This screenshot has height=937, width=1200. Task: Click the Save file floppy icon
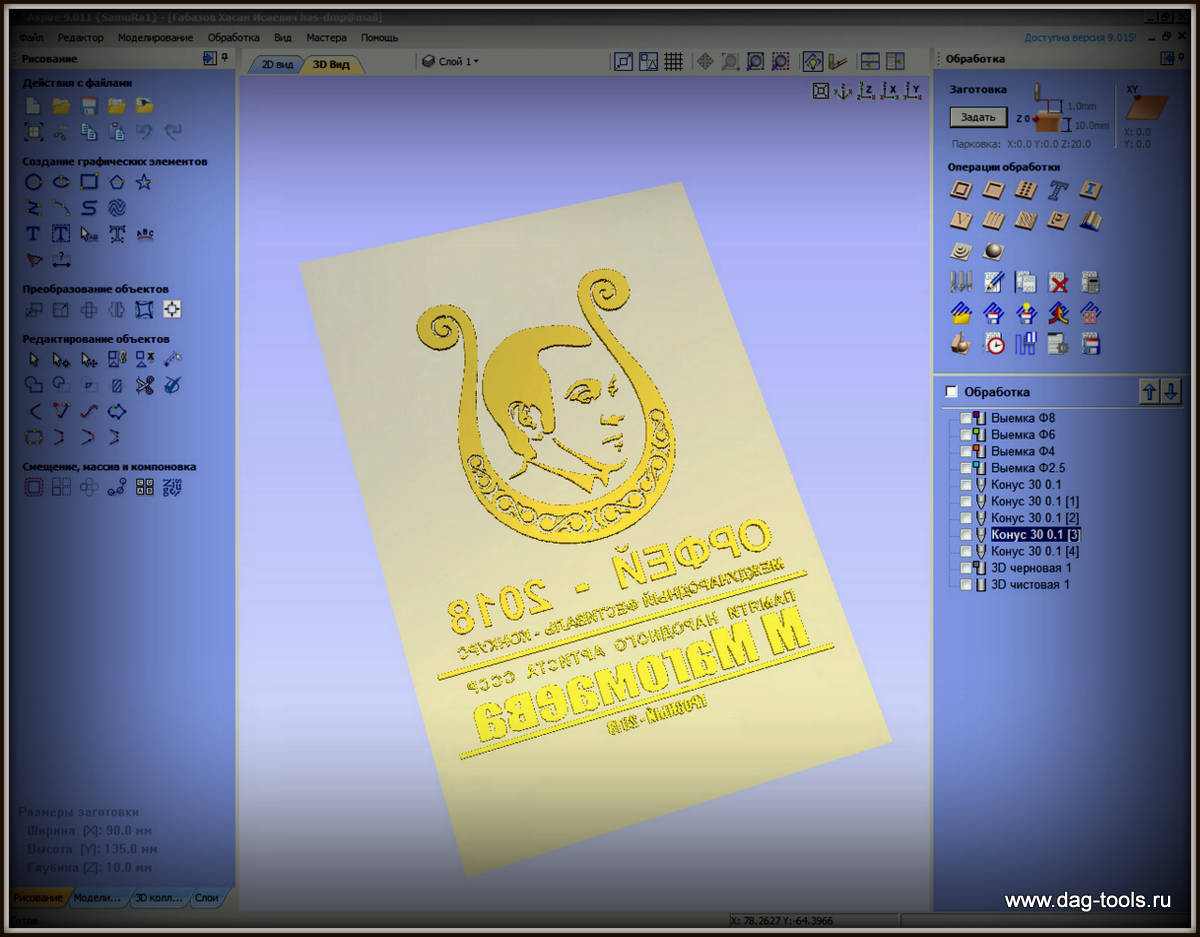89,106
